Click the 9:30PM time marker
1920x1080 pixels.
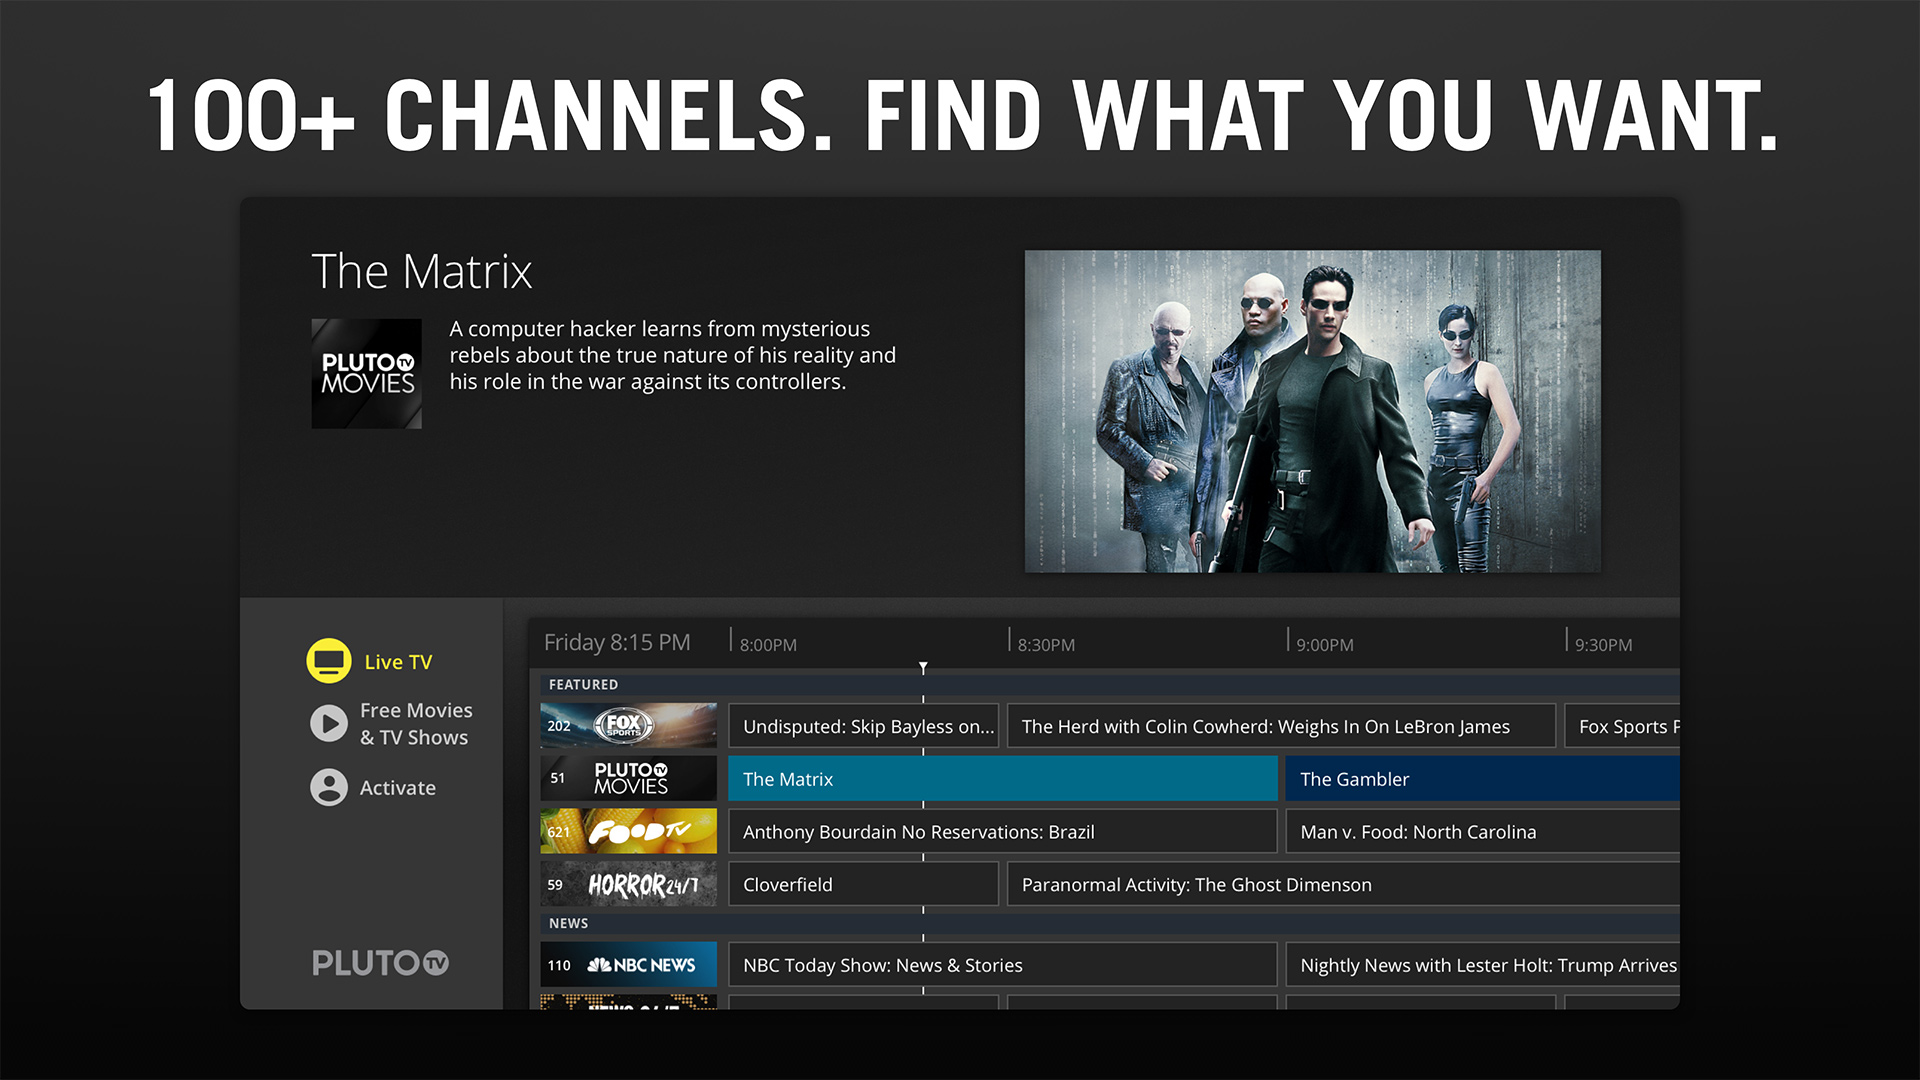tap(1603, 645)
